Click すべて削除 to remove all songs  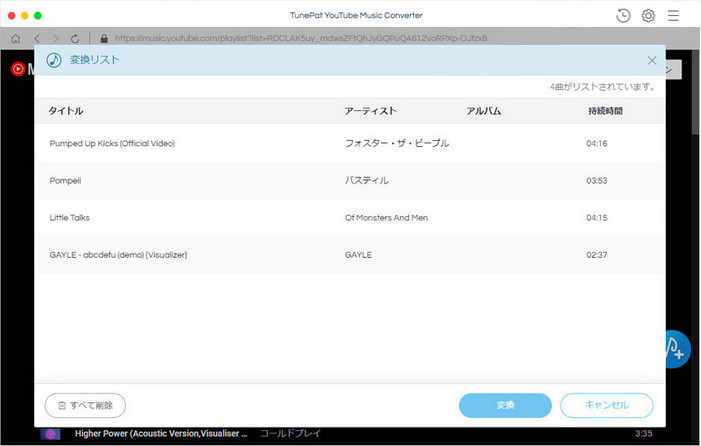click(x=85, y=405)
